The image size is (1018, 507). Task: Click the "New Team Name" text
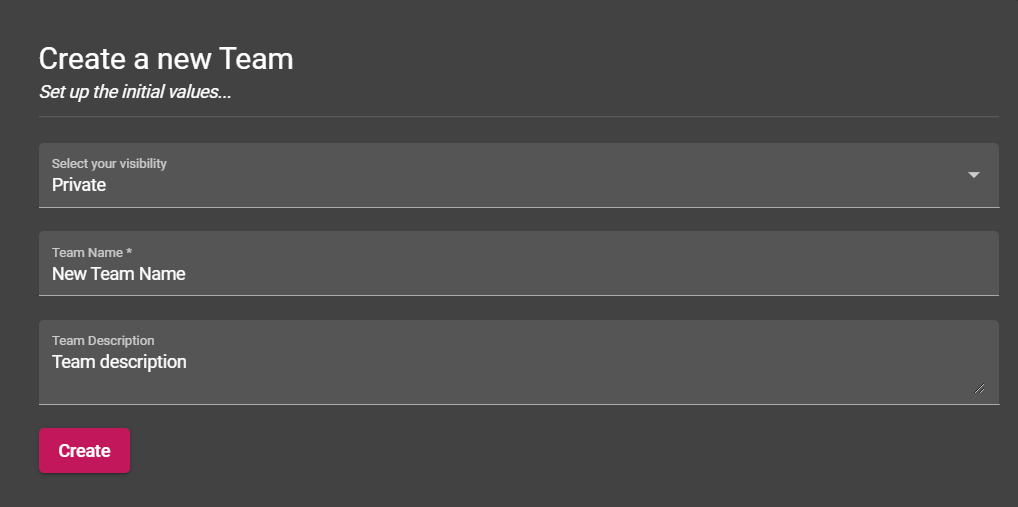coord(119,274)
